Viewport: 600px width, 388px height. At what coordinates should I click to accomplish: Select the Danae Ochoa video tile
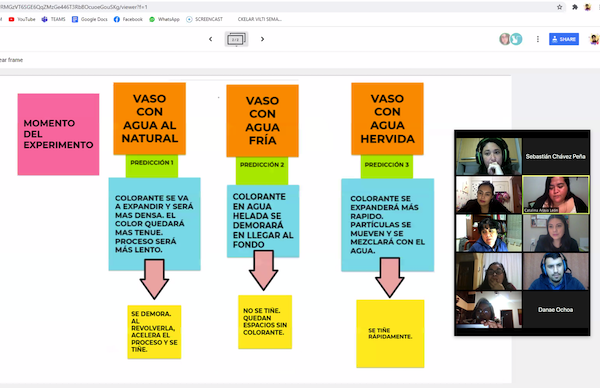tap(556, 310)
